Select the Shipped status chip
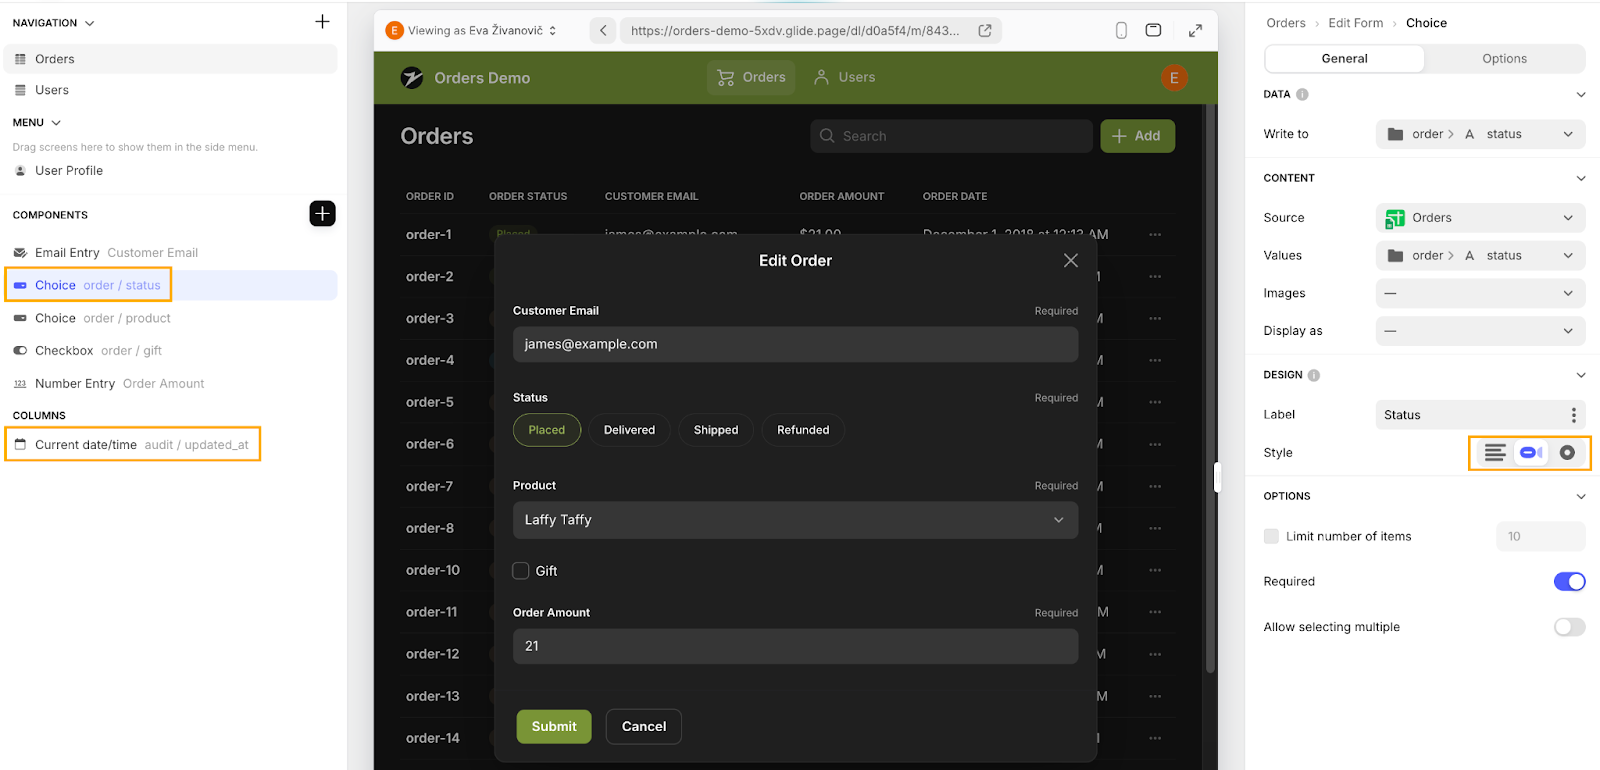The height and width of the screenshot is (770, 1600). point(716,430)
